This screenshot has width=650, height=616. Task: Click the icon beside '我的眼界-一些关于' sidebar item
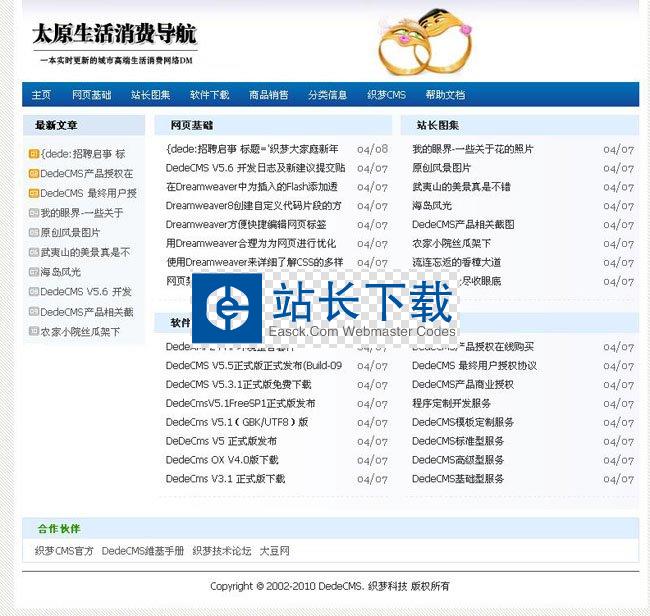point(34,213)
